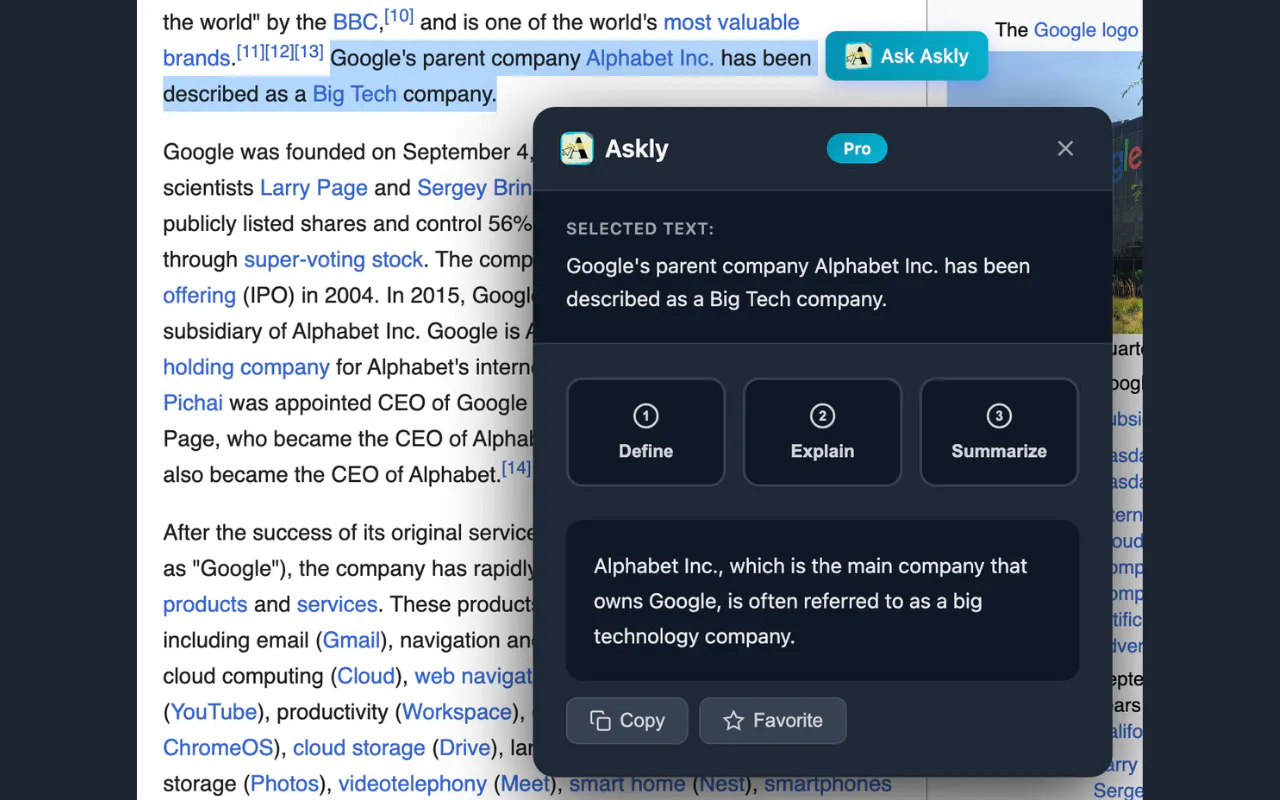Open citation reference [14]
The image size is (1280, 800).
tap(516, 467)
